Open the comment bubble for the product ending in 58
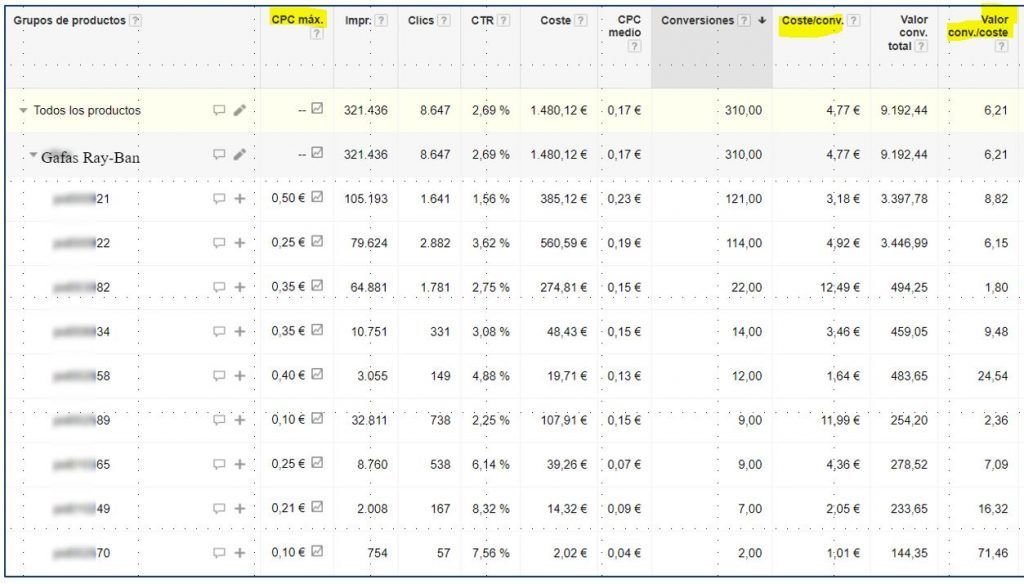Screen dimensions: 1024x584 [219, 376]
